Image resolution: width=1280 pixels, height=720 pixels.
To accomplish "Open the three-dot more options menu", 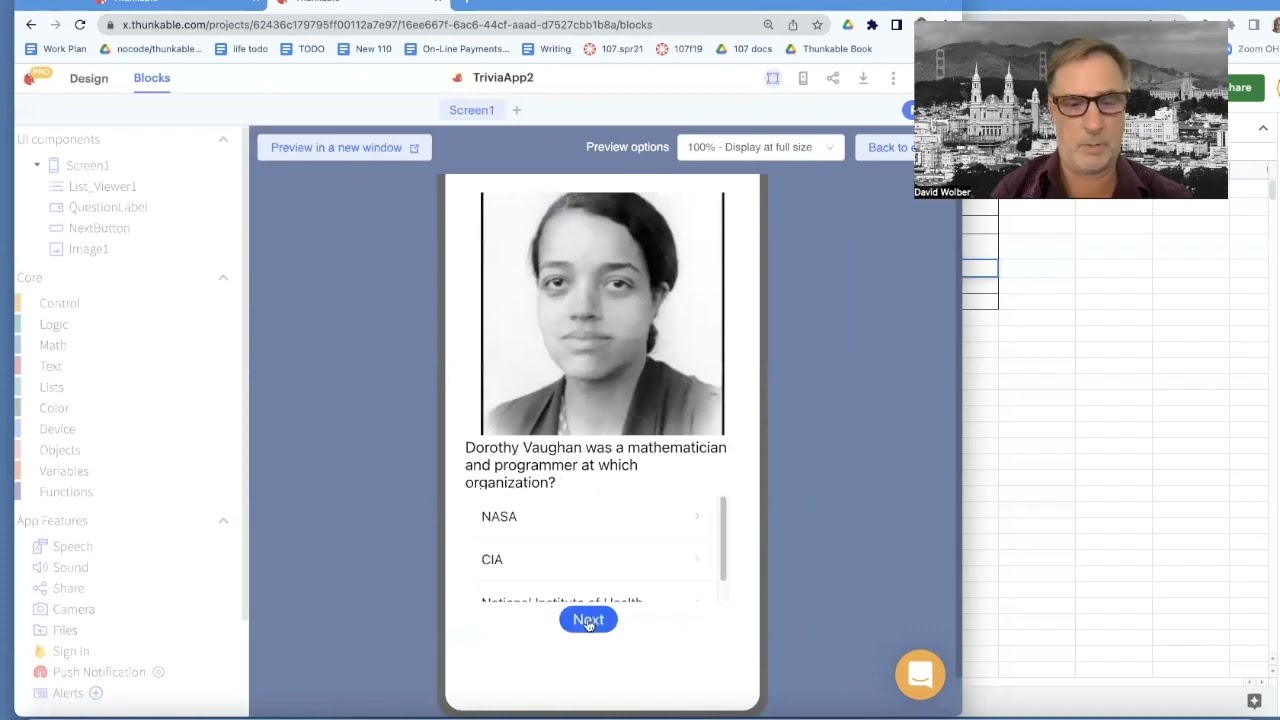I will pyautogui.click(x=893, y=78).
